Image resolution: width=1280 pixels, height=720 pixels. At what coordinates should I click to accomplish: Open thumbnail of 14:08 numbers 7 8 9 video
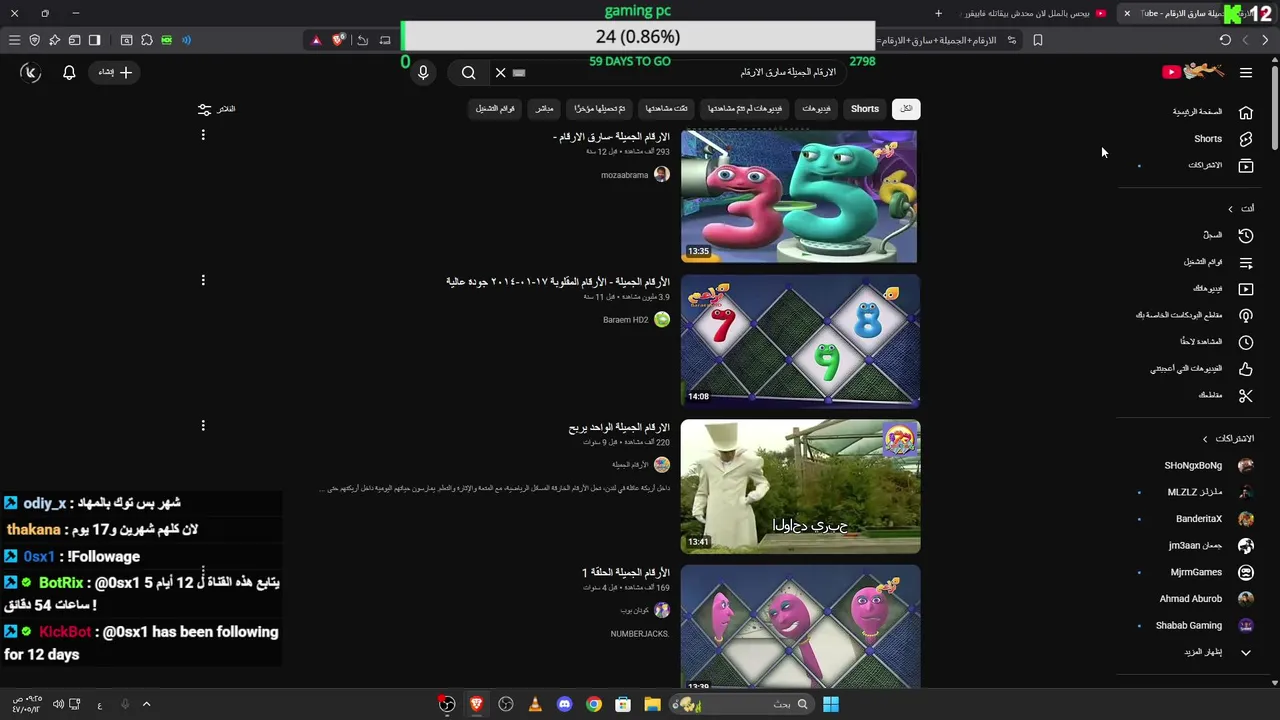[800, 341]
